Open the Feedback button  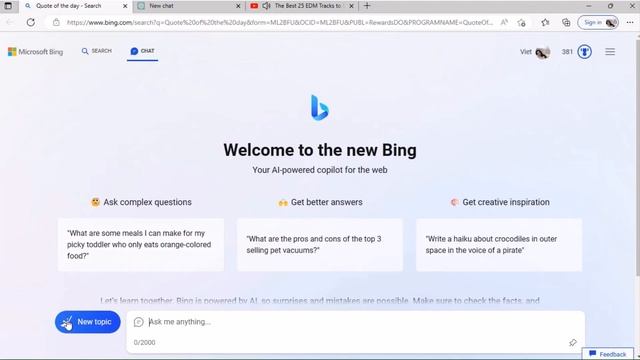608,354
